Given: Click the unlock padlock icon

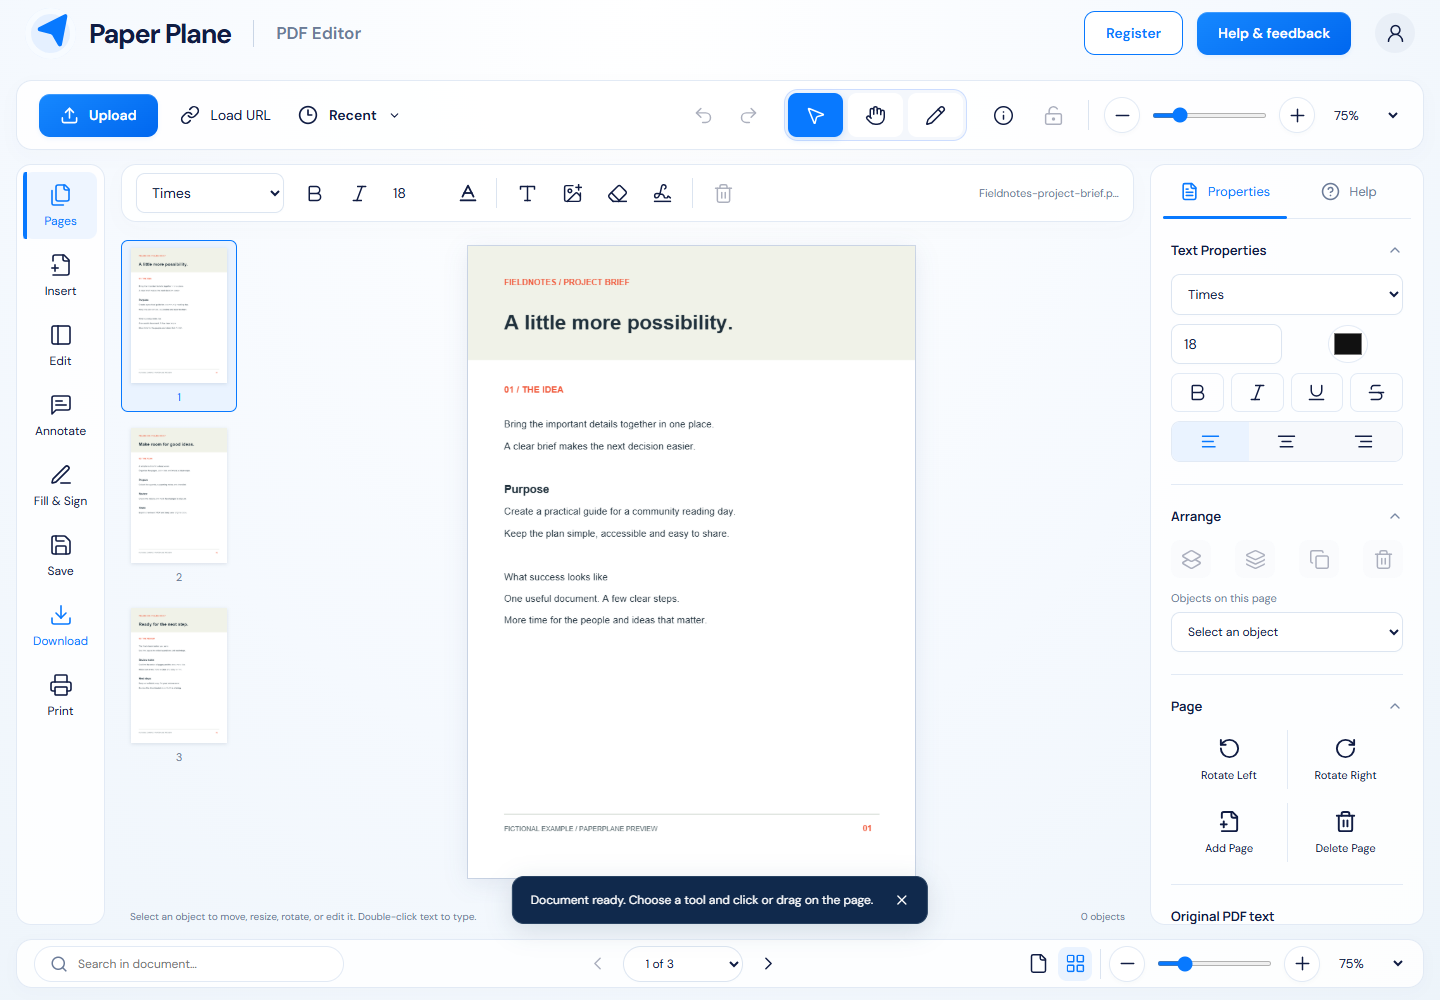Looking at the screenshot, I should (x=1053, y=115).
